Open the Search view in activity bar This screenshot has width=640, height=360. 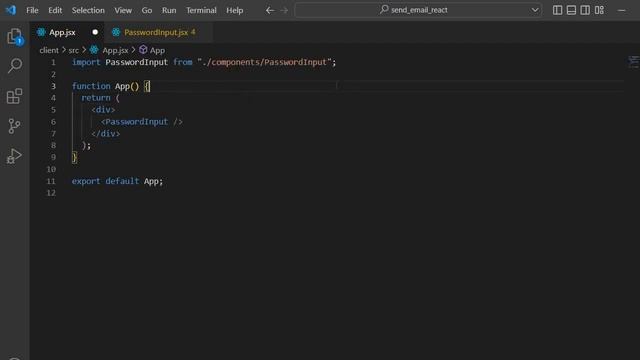coord(15,65)
